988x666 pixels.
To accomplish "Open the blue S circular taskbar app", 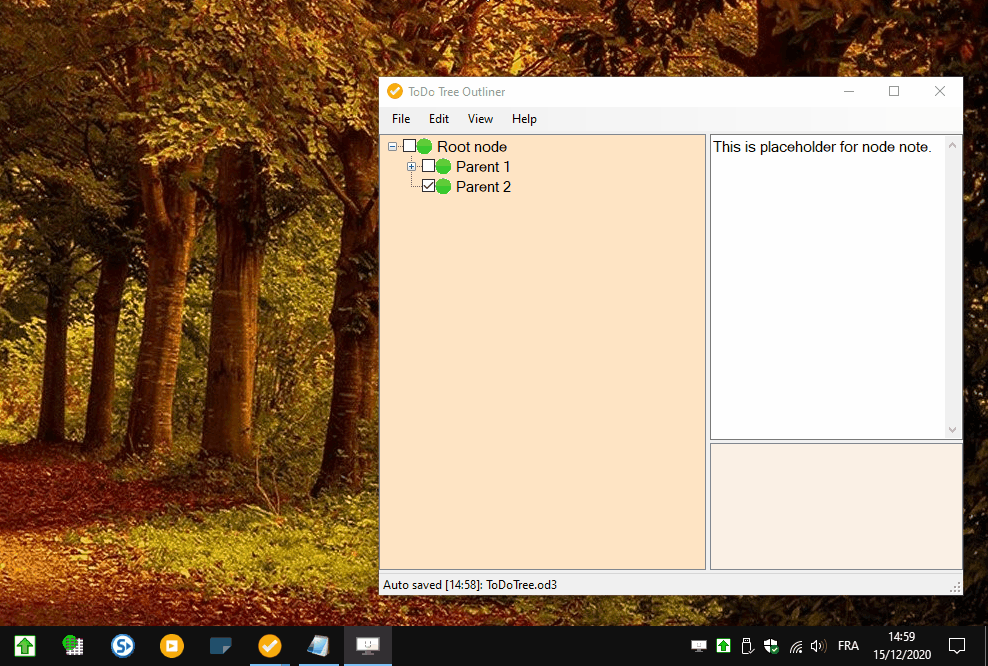I will [x=122, y=646].
